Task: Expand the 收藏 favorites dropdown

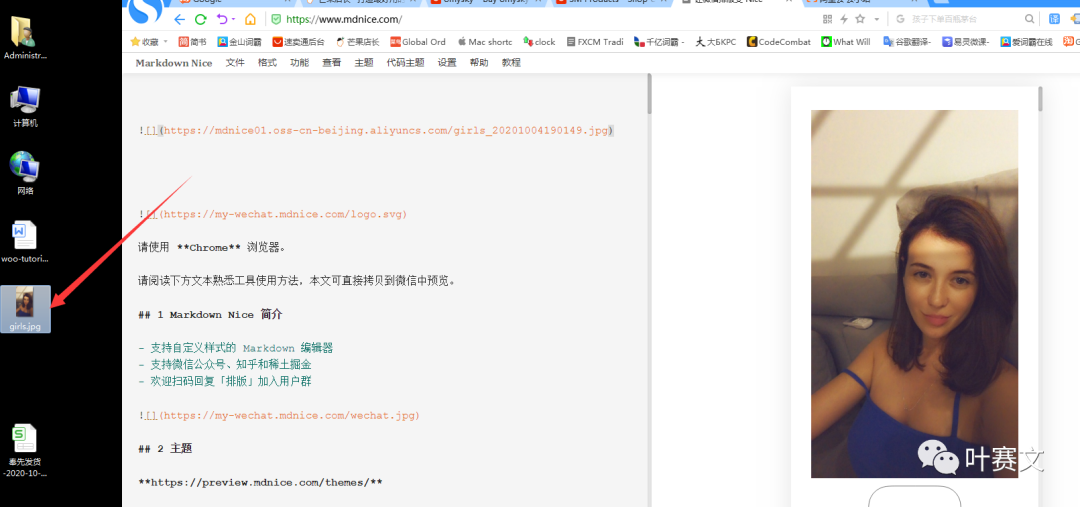Action: [165, 42]
